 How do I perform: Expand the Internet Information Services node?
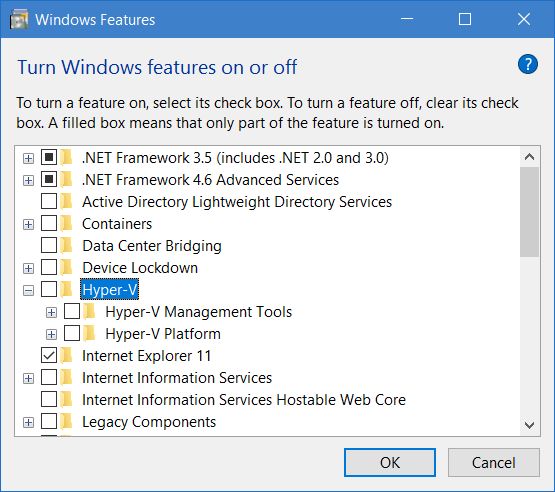(x=28, y=378)
